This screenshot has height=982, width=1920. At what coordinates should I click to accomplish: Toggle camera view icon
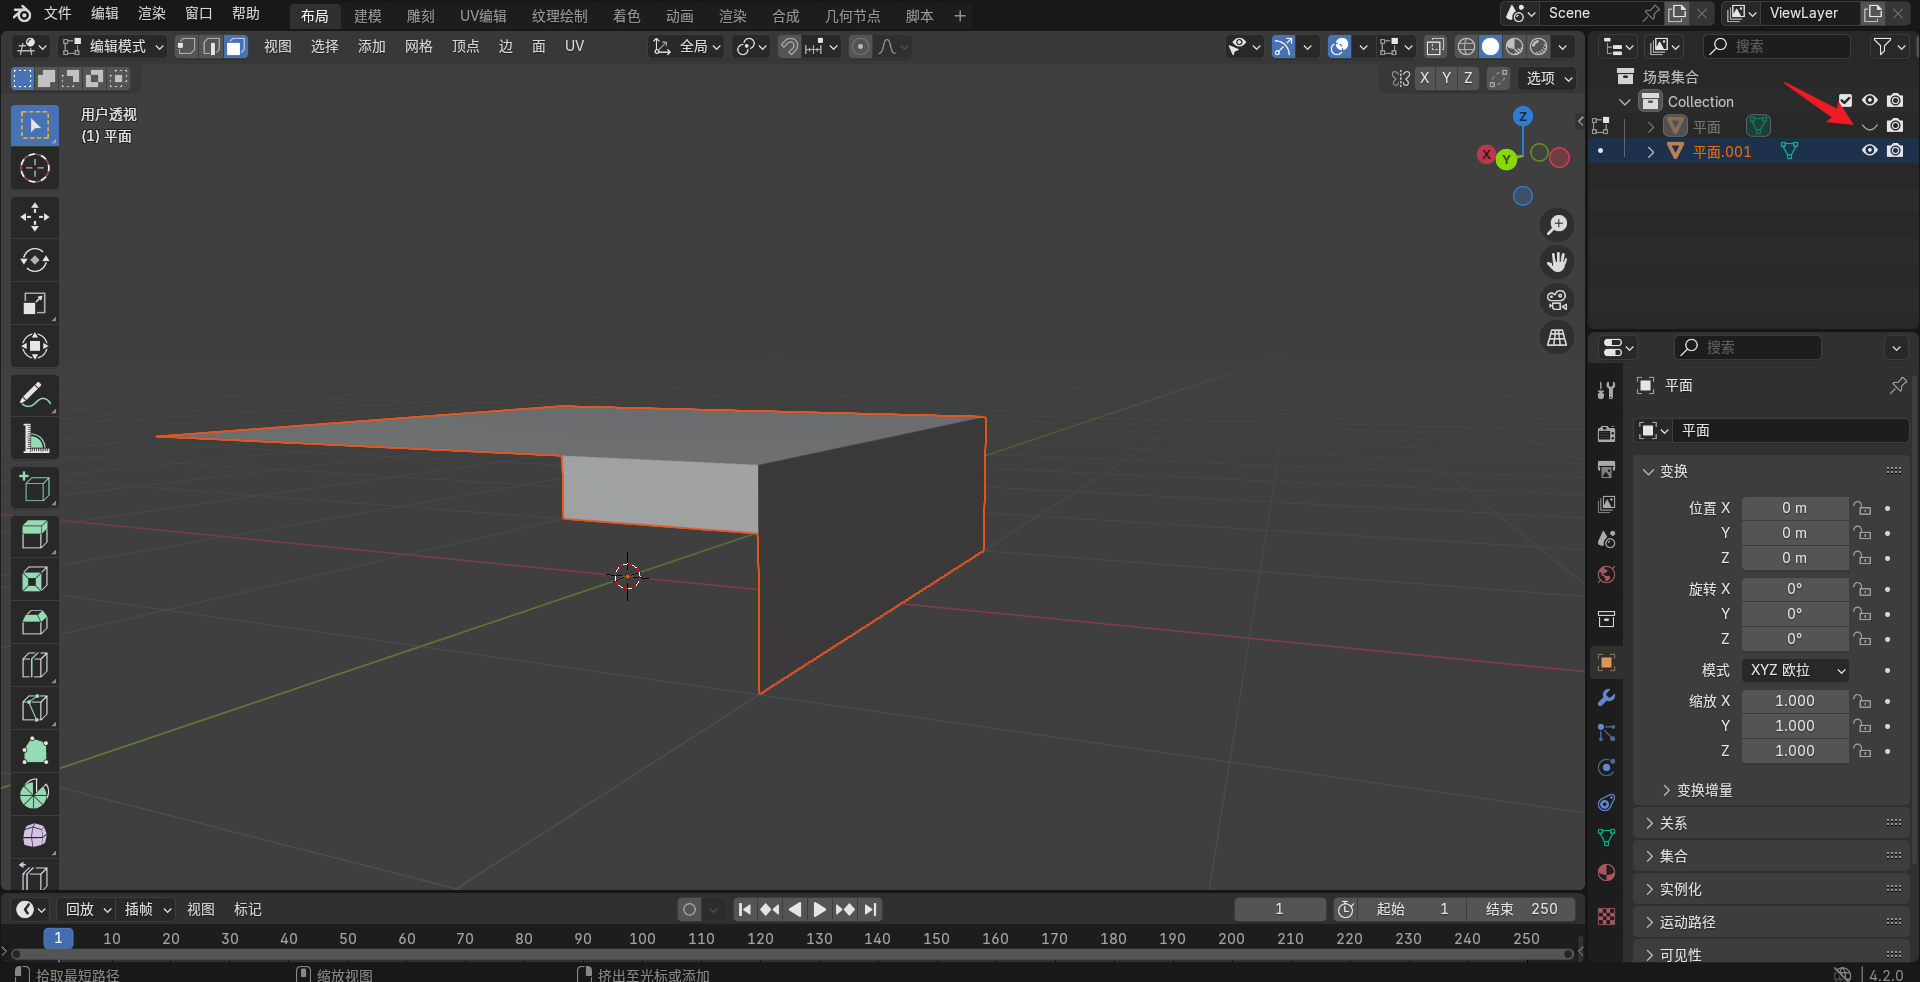(x=1557, y=300)
